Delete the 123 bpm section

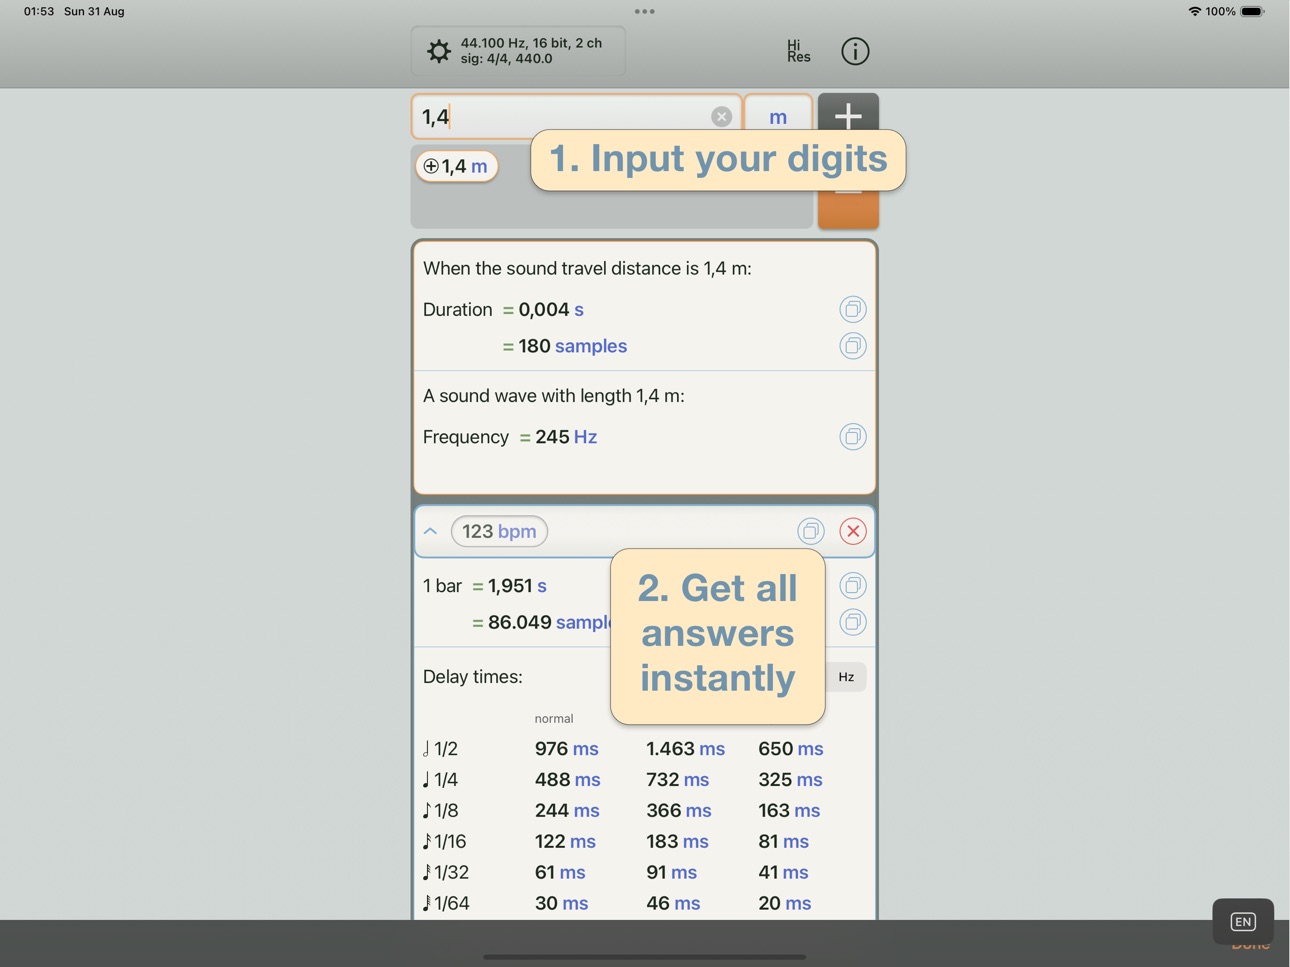click(853, 531)
